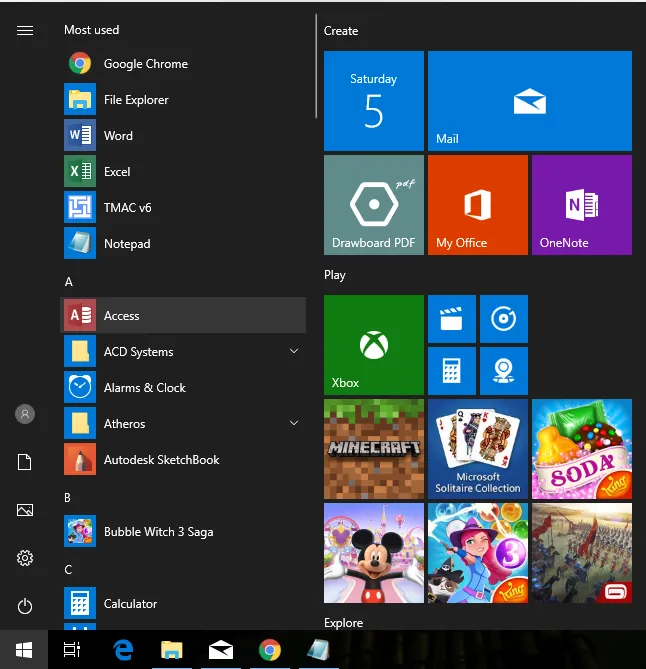Click the letter B section header

tap(67, 497)
